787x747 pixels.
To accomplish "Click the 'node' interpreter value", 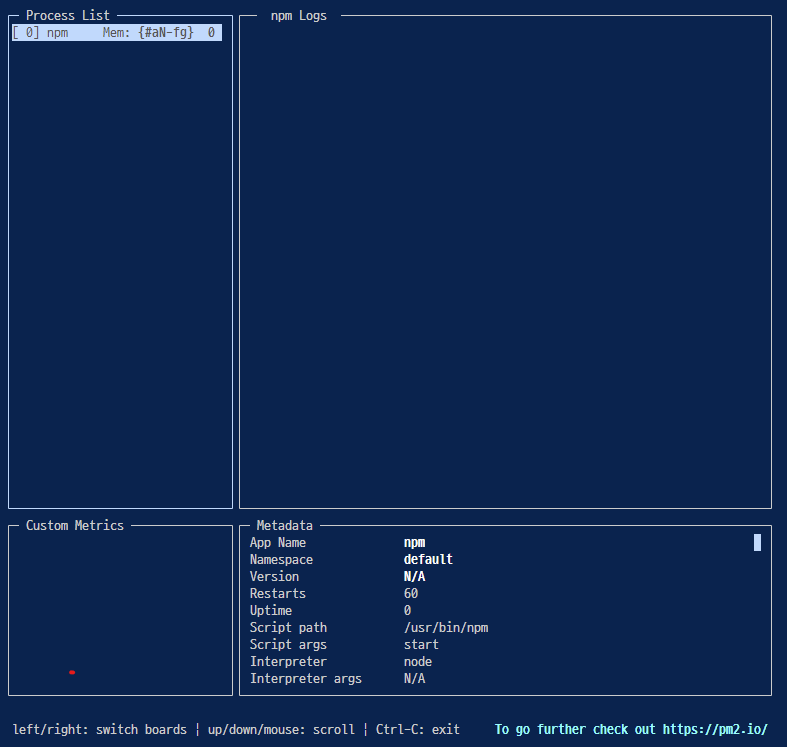I will [x=418, y=662].
